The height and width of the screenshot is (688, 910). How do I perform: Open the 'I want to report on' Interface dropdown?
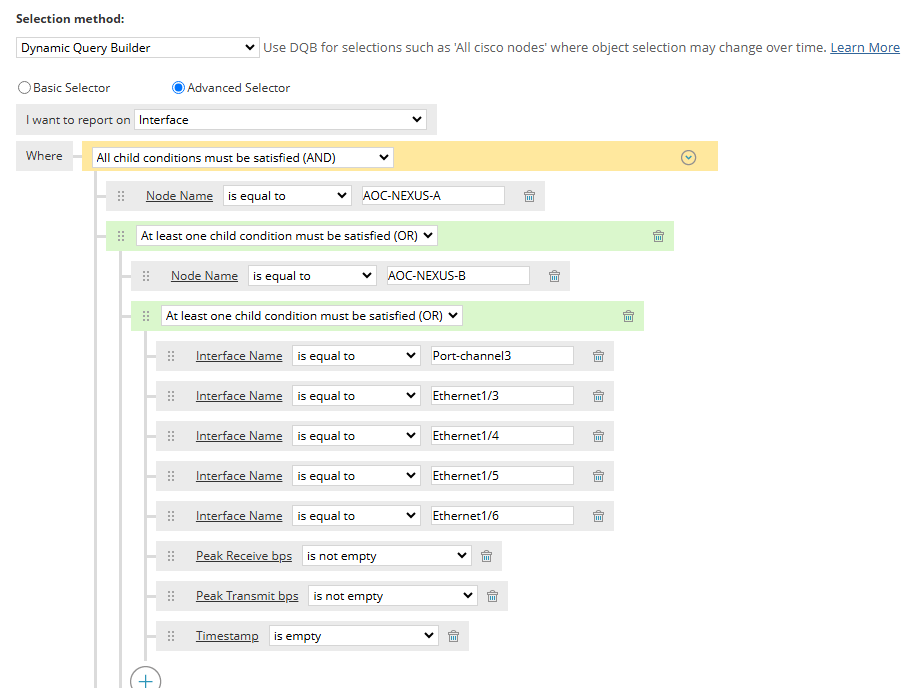pos(280,120)
